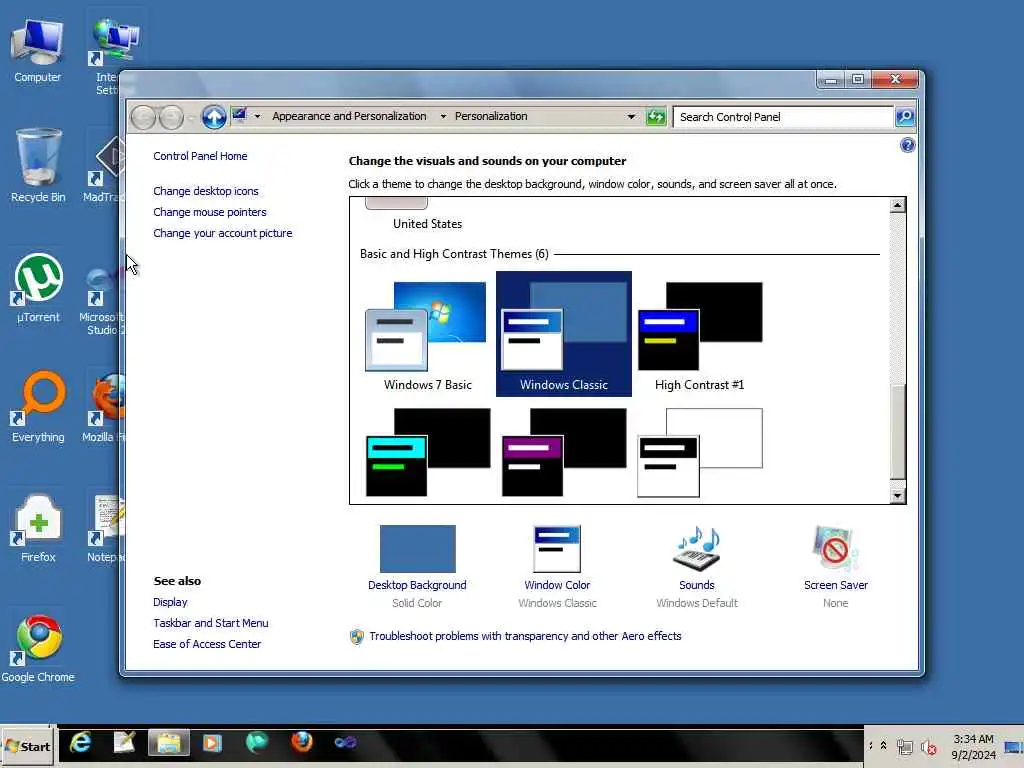Viewport: 1024px width, 768px height.
Task: Open the Sounds icon with music notes
Action: tap(696, 549)
